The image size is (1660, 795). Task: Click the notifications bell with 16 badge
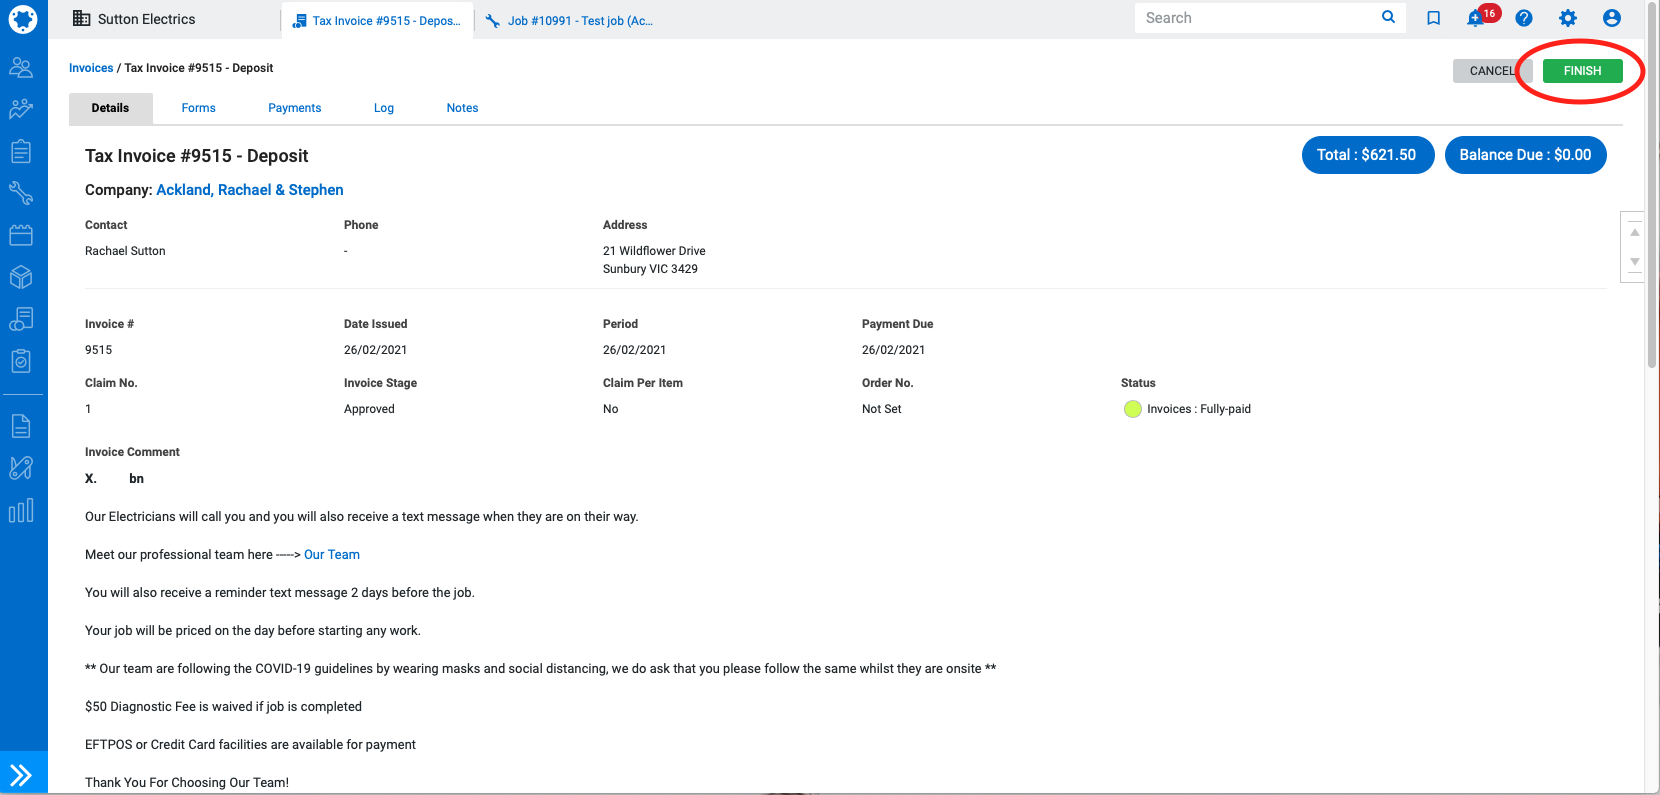[1476, 18]
